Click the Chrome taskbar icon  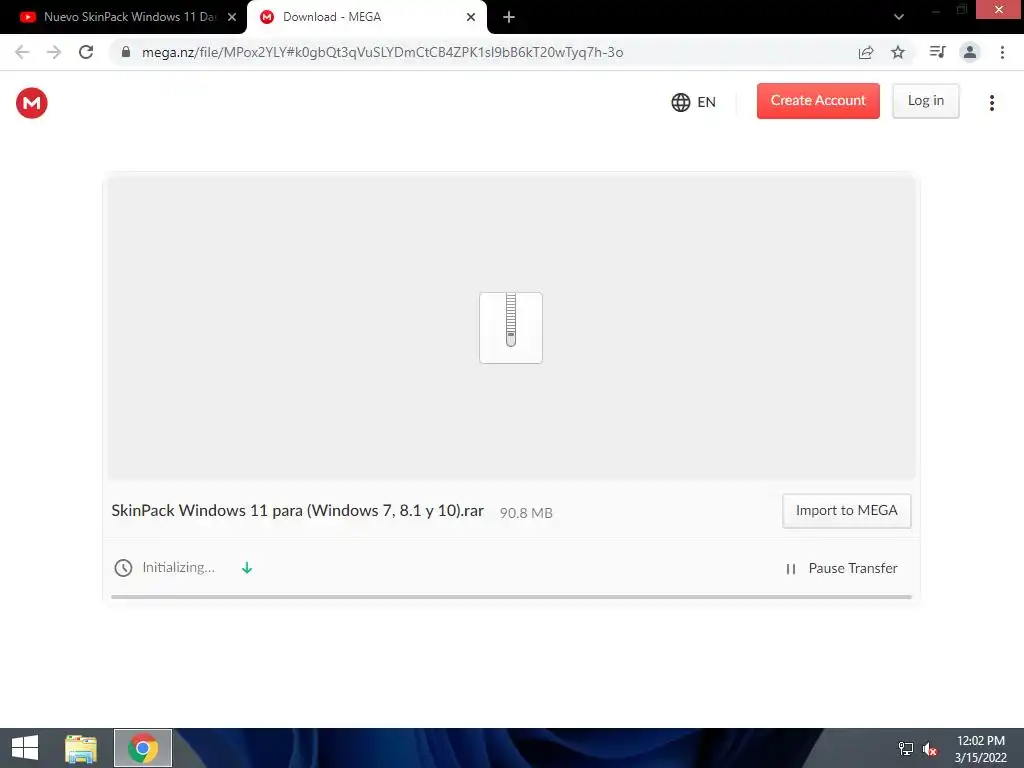pyautogui.click(x=143, y=748)
